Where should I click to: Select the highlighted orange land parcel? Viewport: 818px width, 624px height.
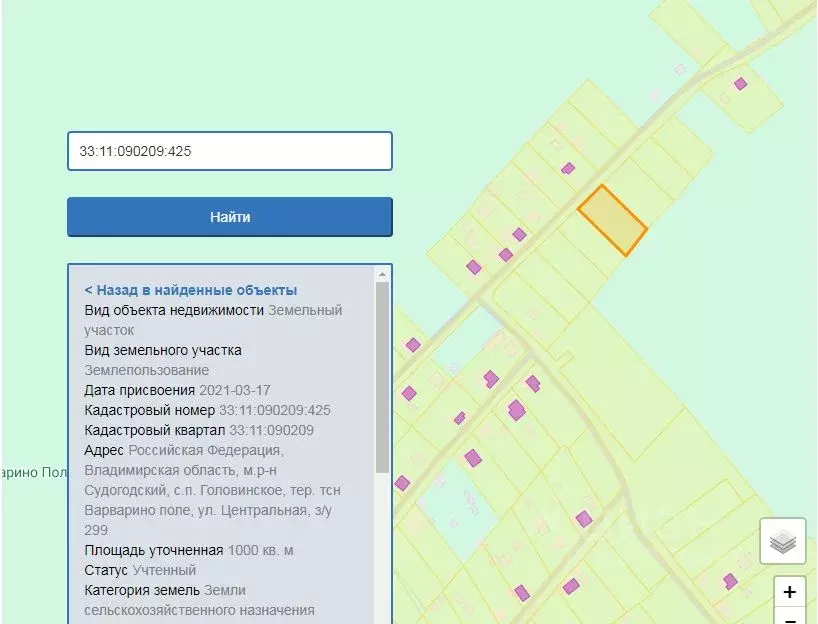[612, 221]
